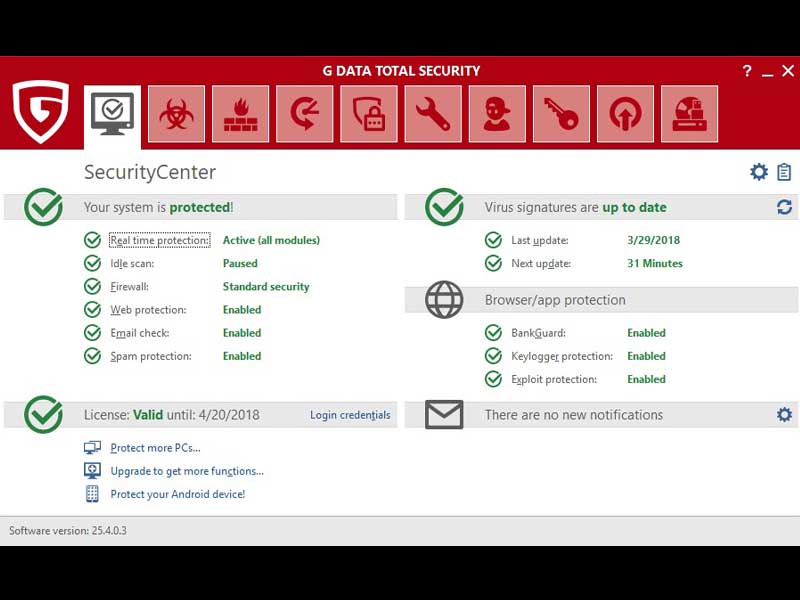Open the Virus protection biohazard icon

177,114
